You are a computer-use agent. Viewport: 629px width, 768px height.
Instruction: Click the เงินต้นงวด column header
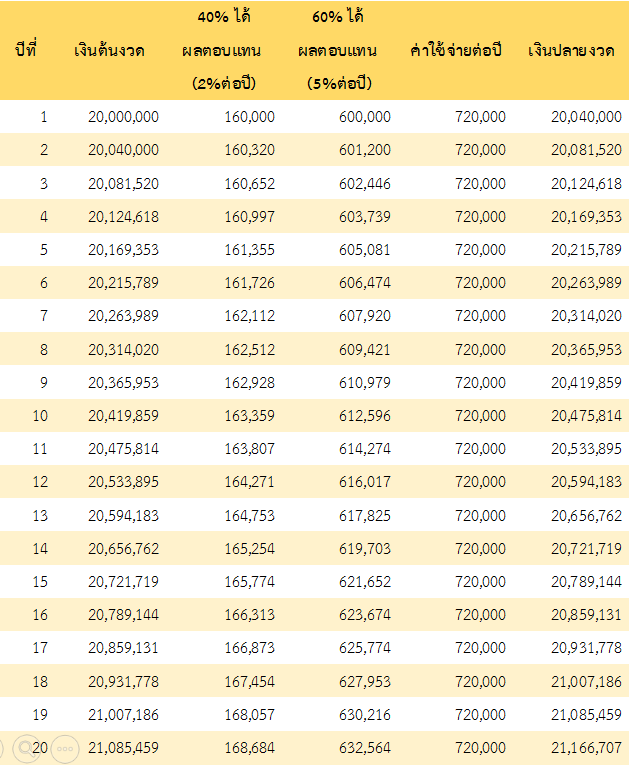pos(109,50)
